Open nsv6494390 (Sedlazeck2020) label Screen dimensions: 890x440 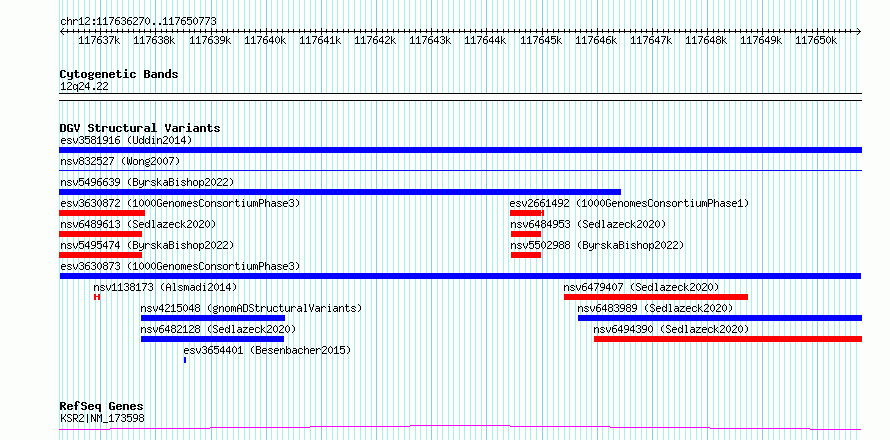pyautogui.click(x=671, y=329)
